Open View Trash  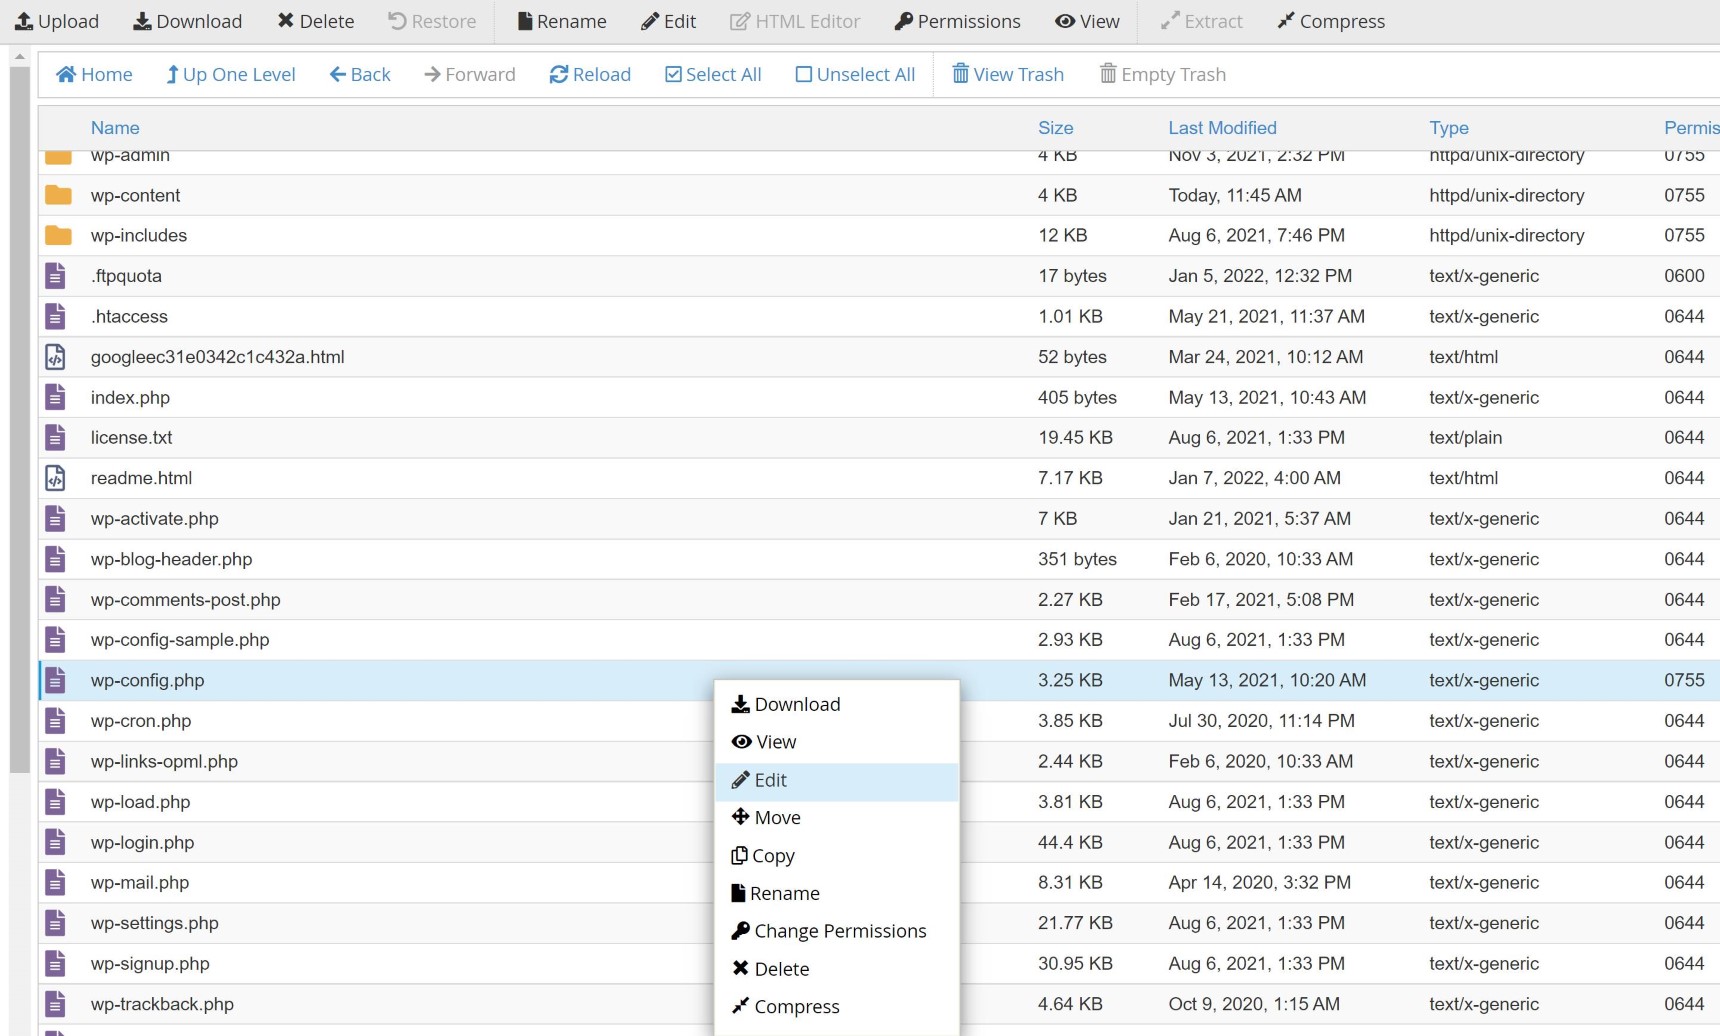click(1008, 74)
